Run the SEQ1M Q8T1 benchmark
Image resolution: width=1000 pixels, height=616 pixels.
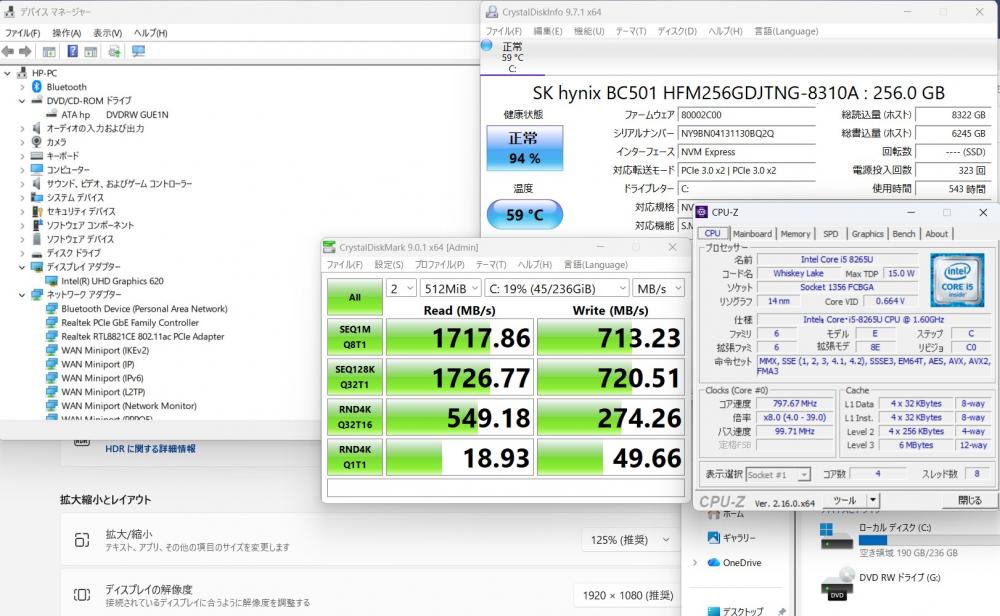355,337
